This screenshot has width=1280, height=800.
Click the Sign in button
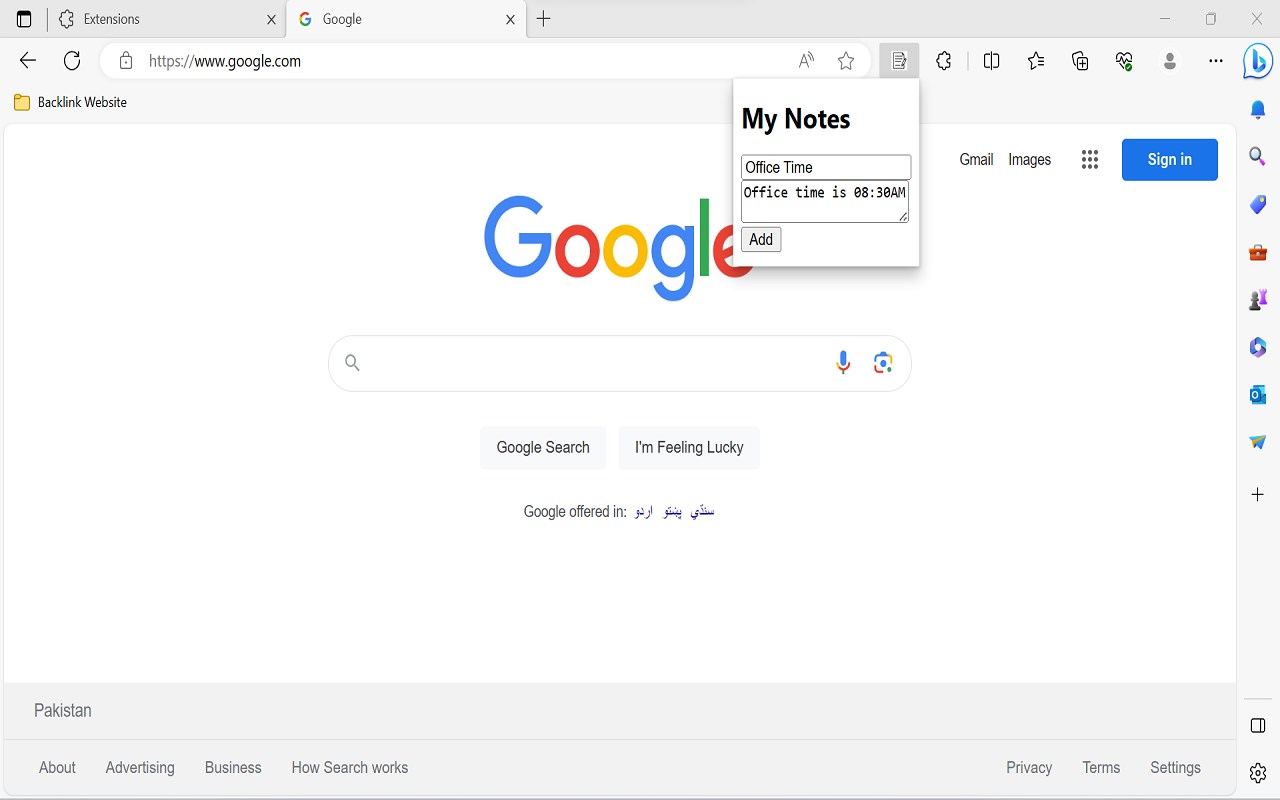[x=1170, y=159]
